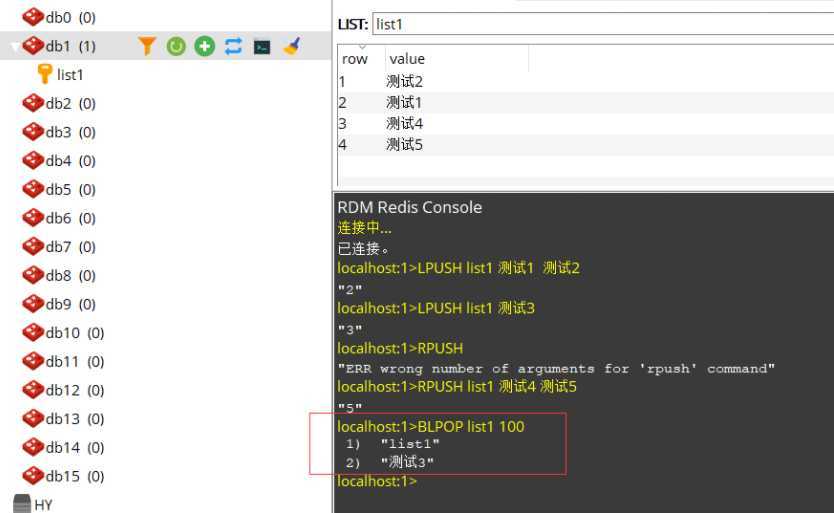Screen dimensions: 834x513
Task: Open console with terminal icon on db1
Action: pyautogui.click(x=262, y=47)
